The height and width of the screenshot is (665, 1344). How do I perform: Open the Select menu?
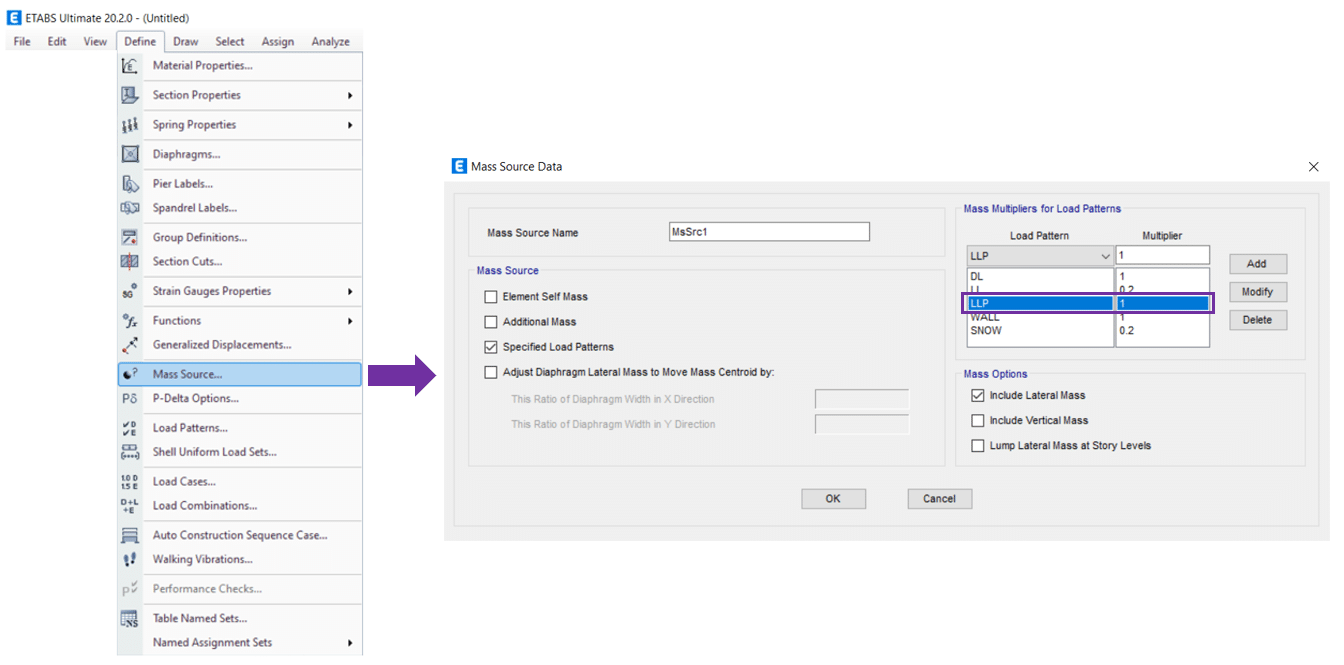(x=230, y=41)
